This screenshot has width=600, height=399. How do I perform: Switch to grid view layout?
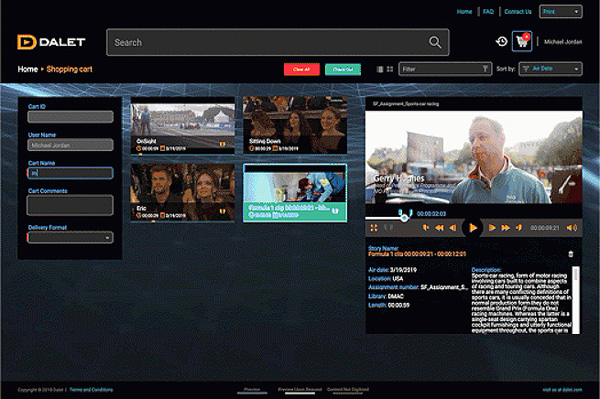point(390,69)
